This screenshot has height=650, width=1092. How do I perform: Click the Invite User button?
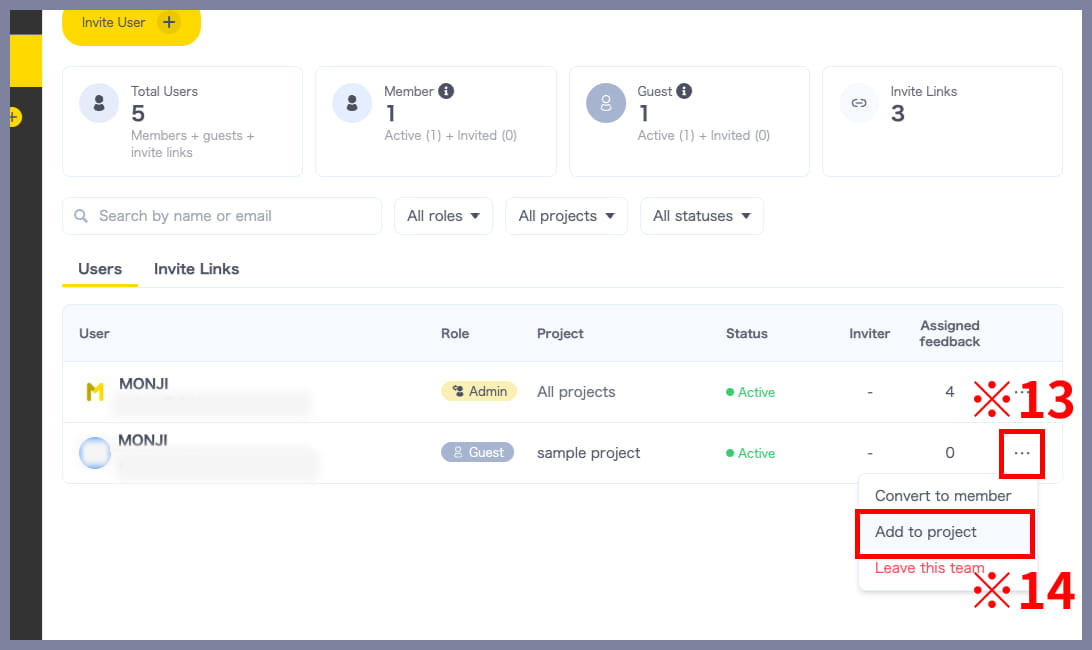pos(132,25)
